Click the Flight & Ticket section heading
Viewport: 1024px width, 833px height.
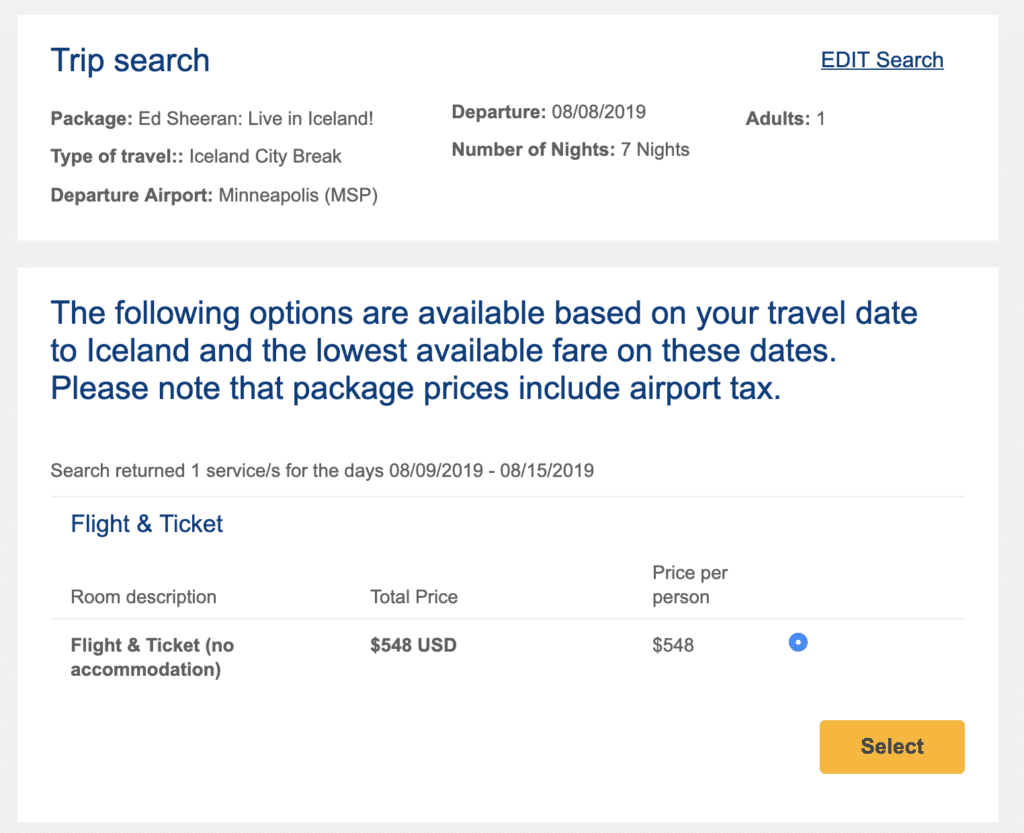(x=147, y=524)
